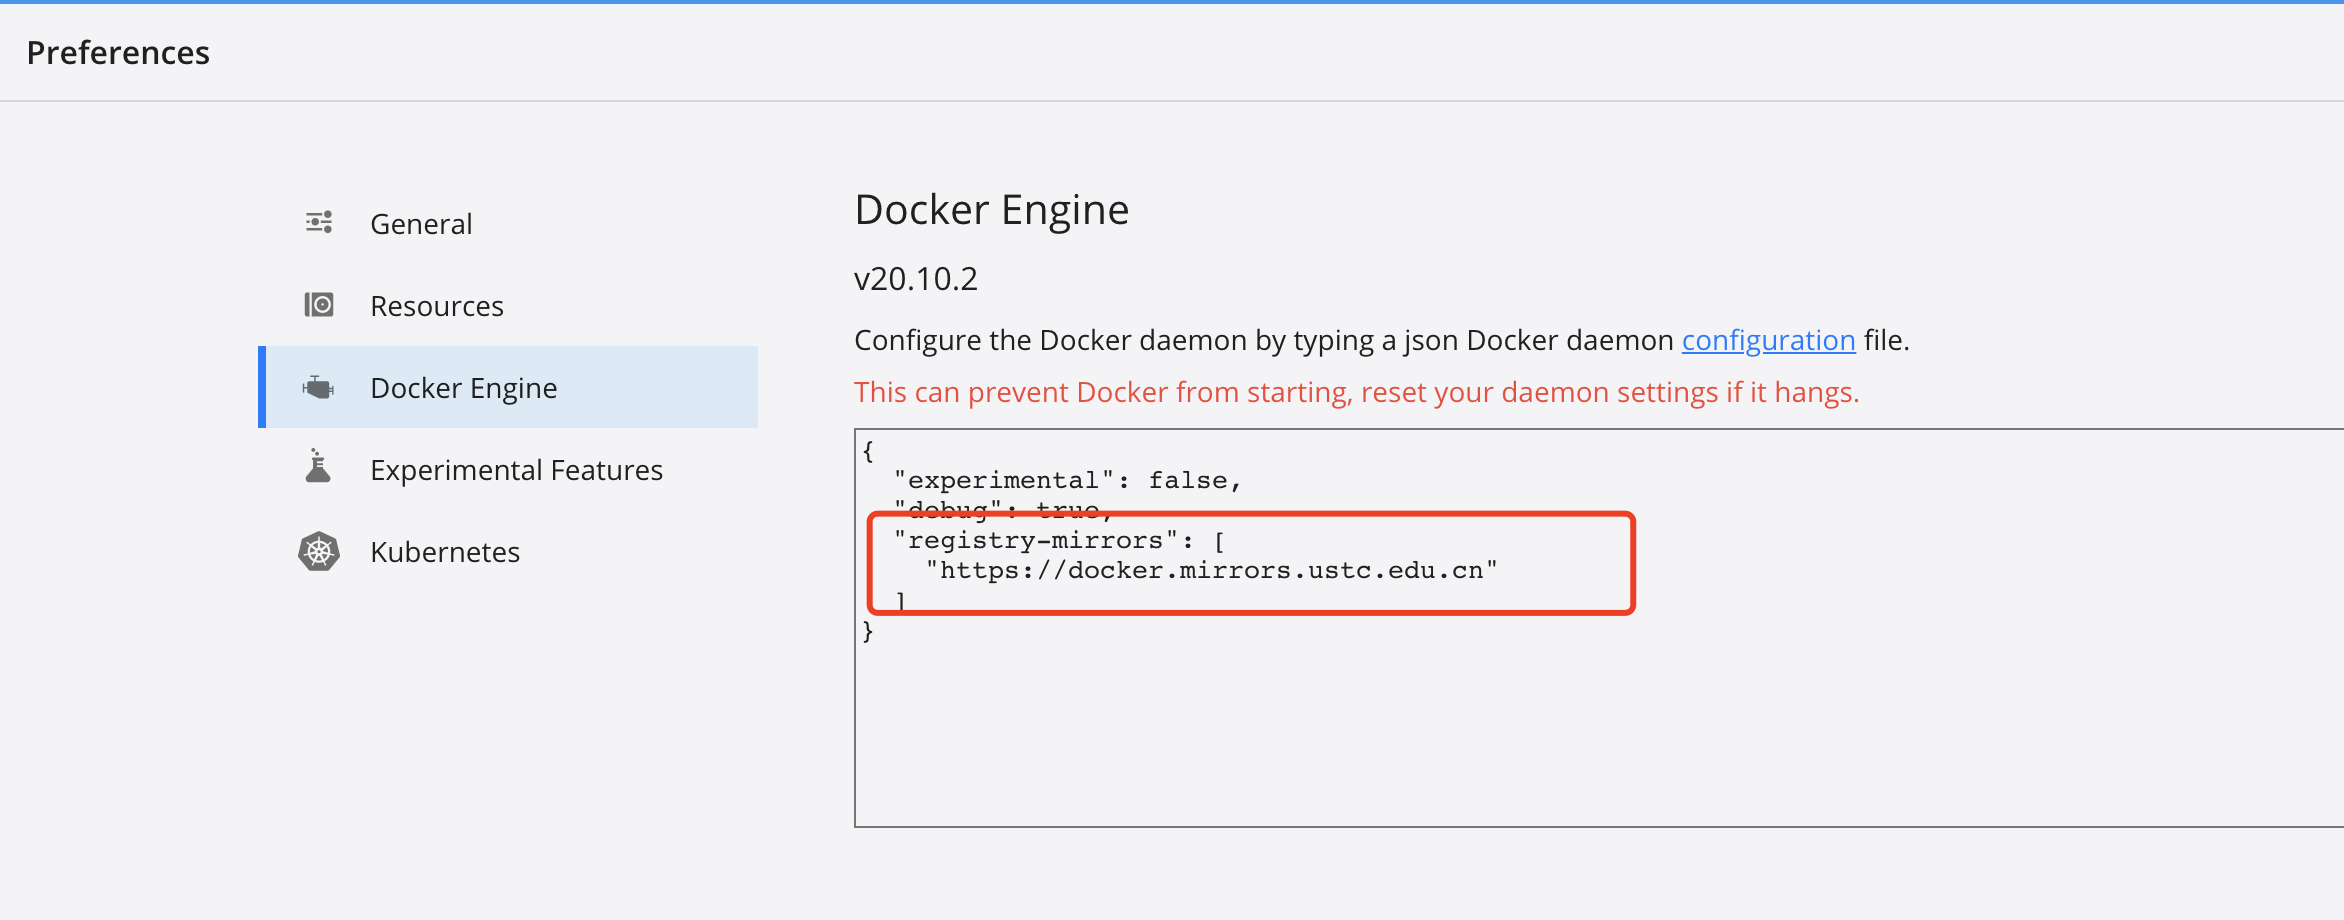The height and width of the screenshot is (920, 2344).
Task: Select the highlighted Docker Engine entry
Action: [463, 387]
